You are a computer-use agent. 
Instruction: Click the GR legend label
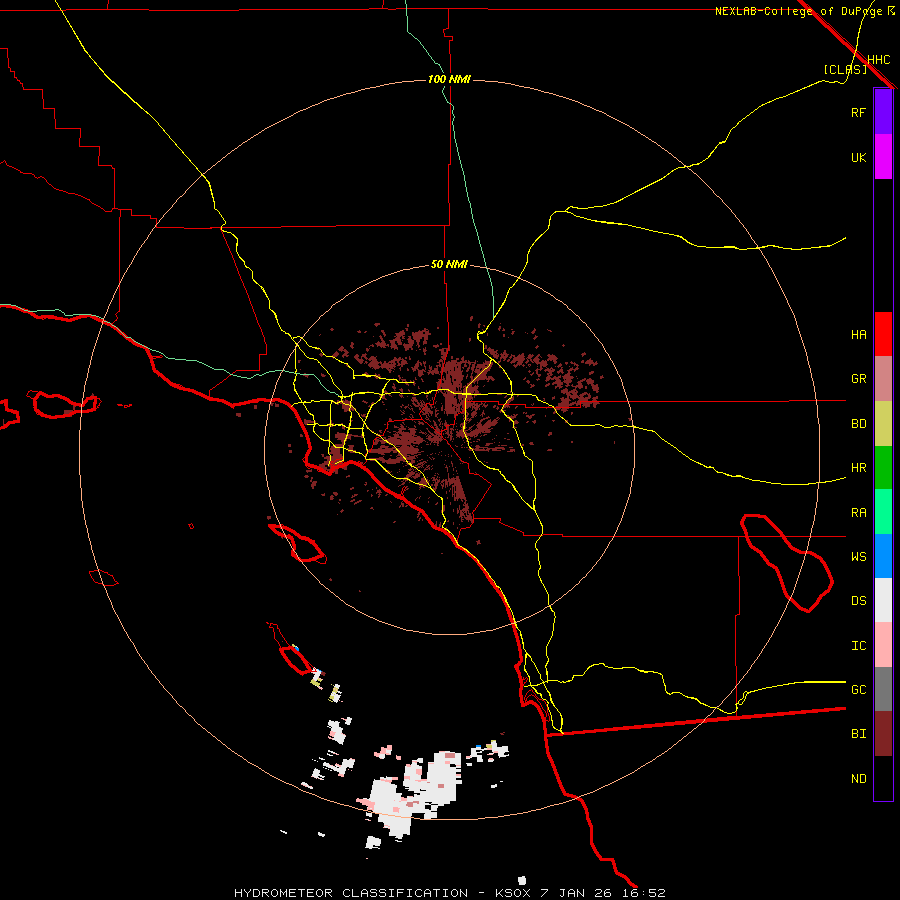coord(858,378)
